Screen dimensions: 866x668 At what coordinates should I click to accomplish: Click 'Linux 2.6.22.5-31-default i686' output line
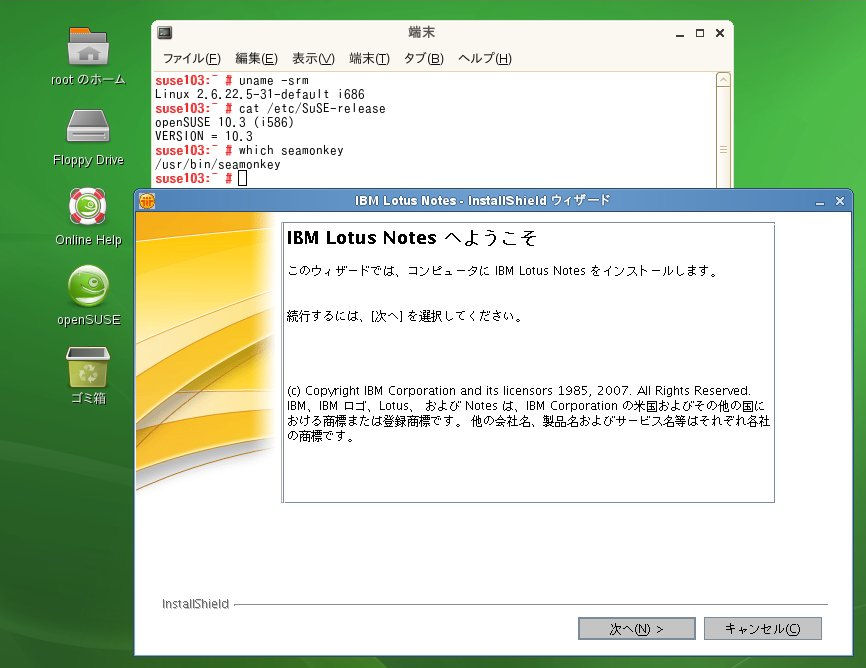(260, 94)
